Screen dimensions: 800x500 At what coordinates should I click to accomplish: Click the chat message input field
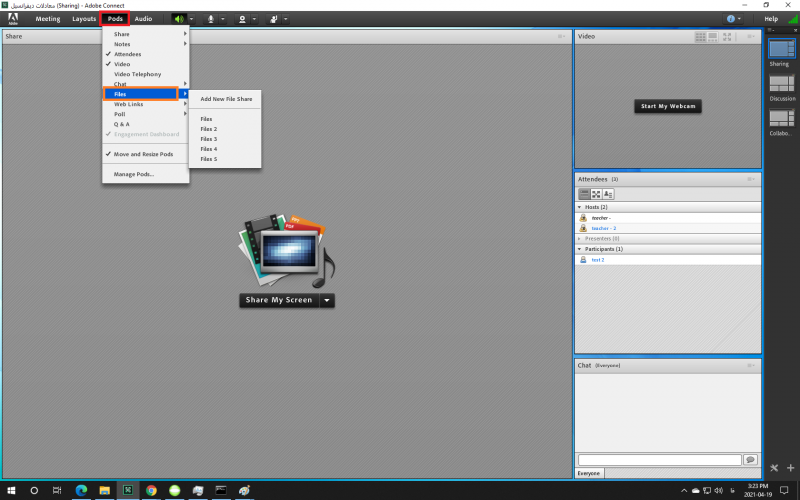[x=659, y=460]
